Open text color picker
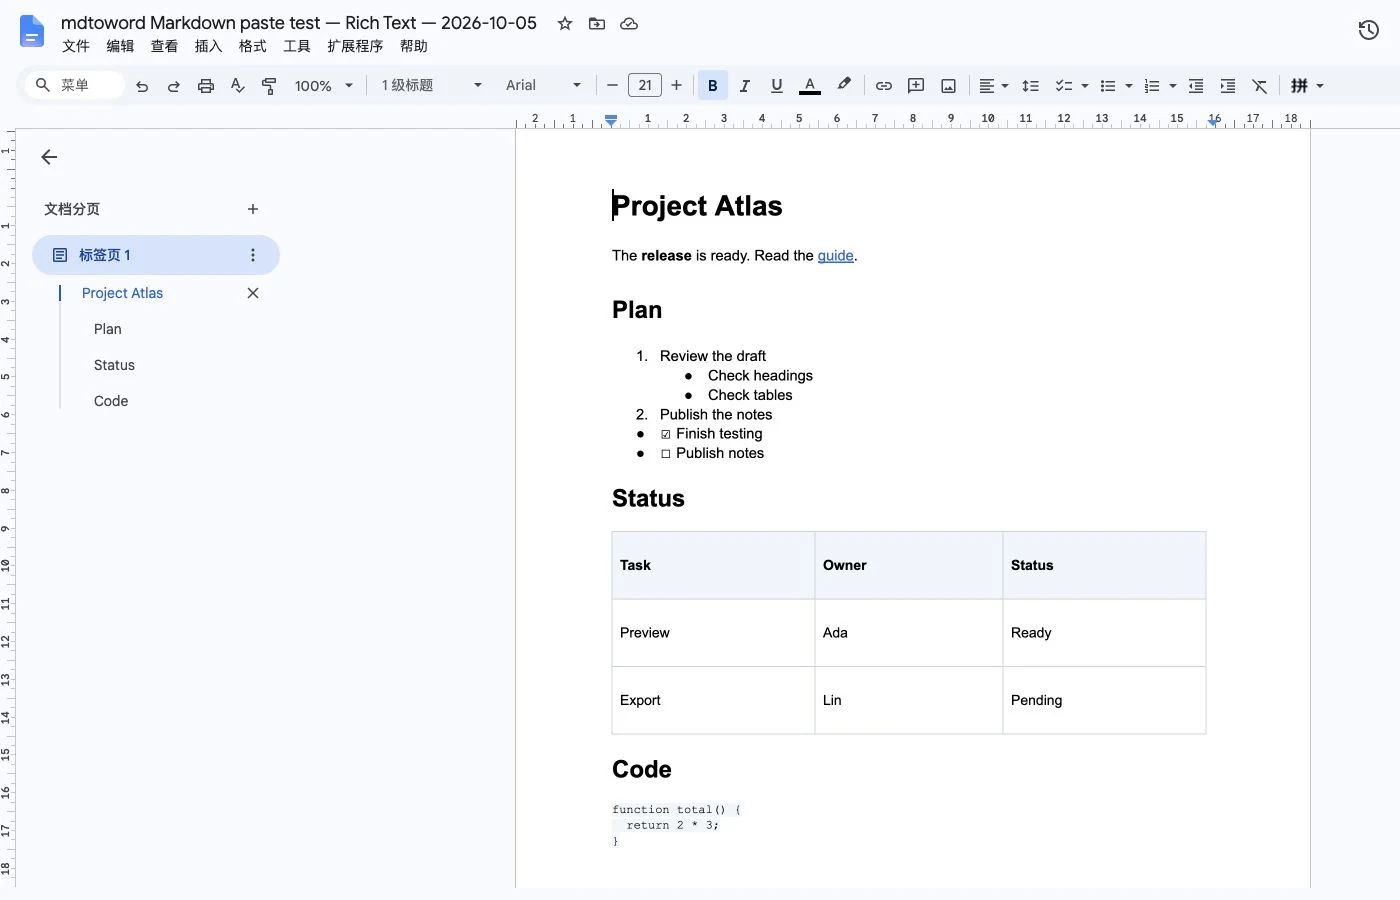The height and width of the screenshot is (900, 1400). tap(810, 86)
